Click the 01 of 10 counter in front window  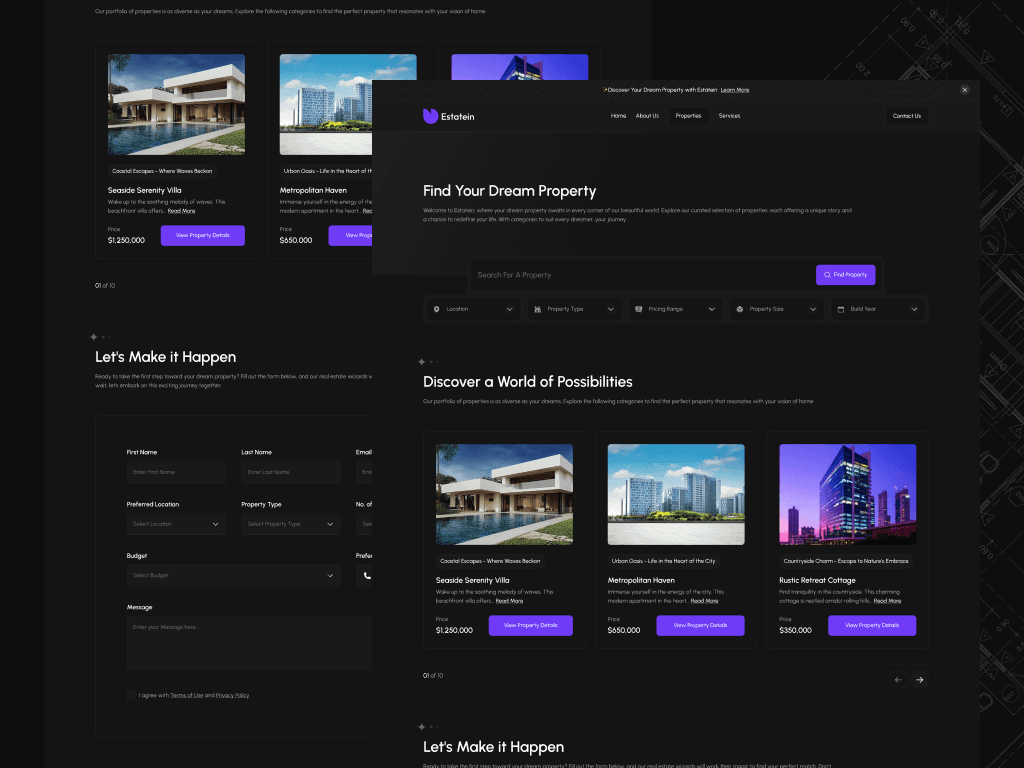pyautogui.click(x=433, y=675)
